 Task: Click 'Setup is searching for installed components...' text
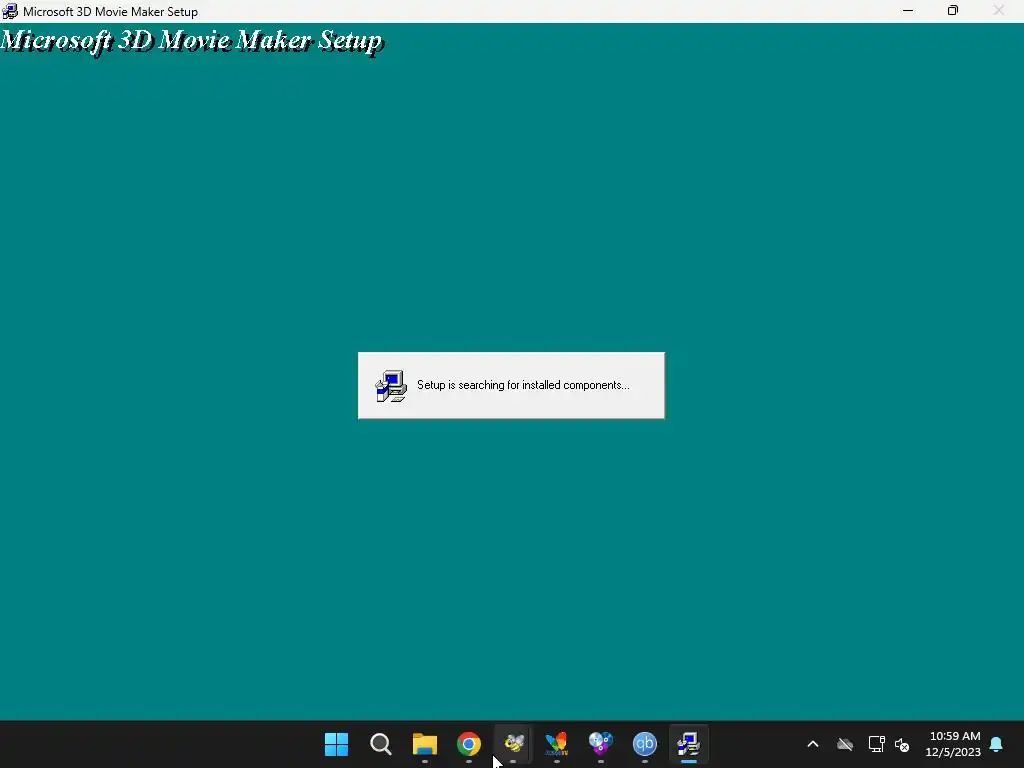523,385
